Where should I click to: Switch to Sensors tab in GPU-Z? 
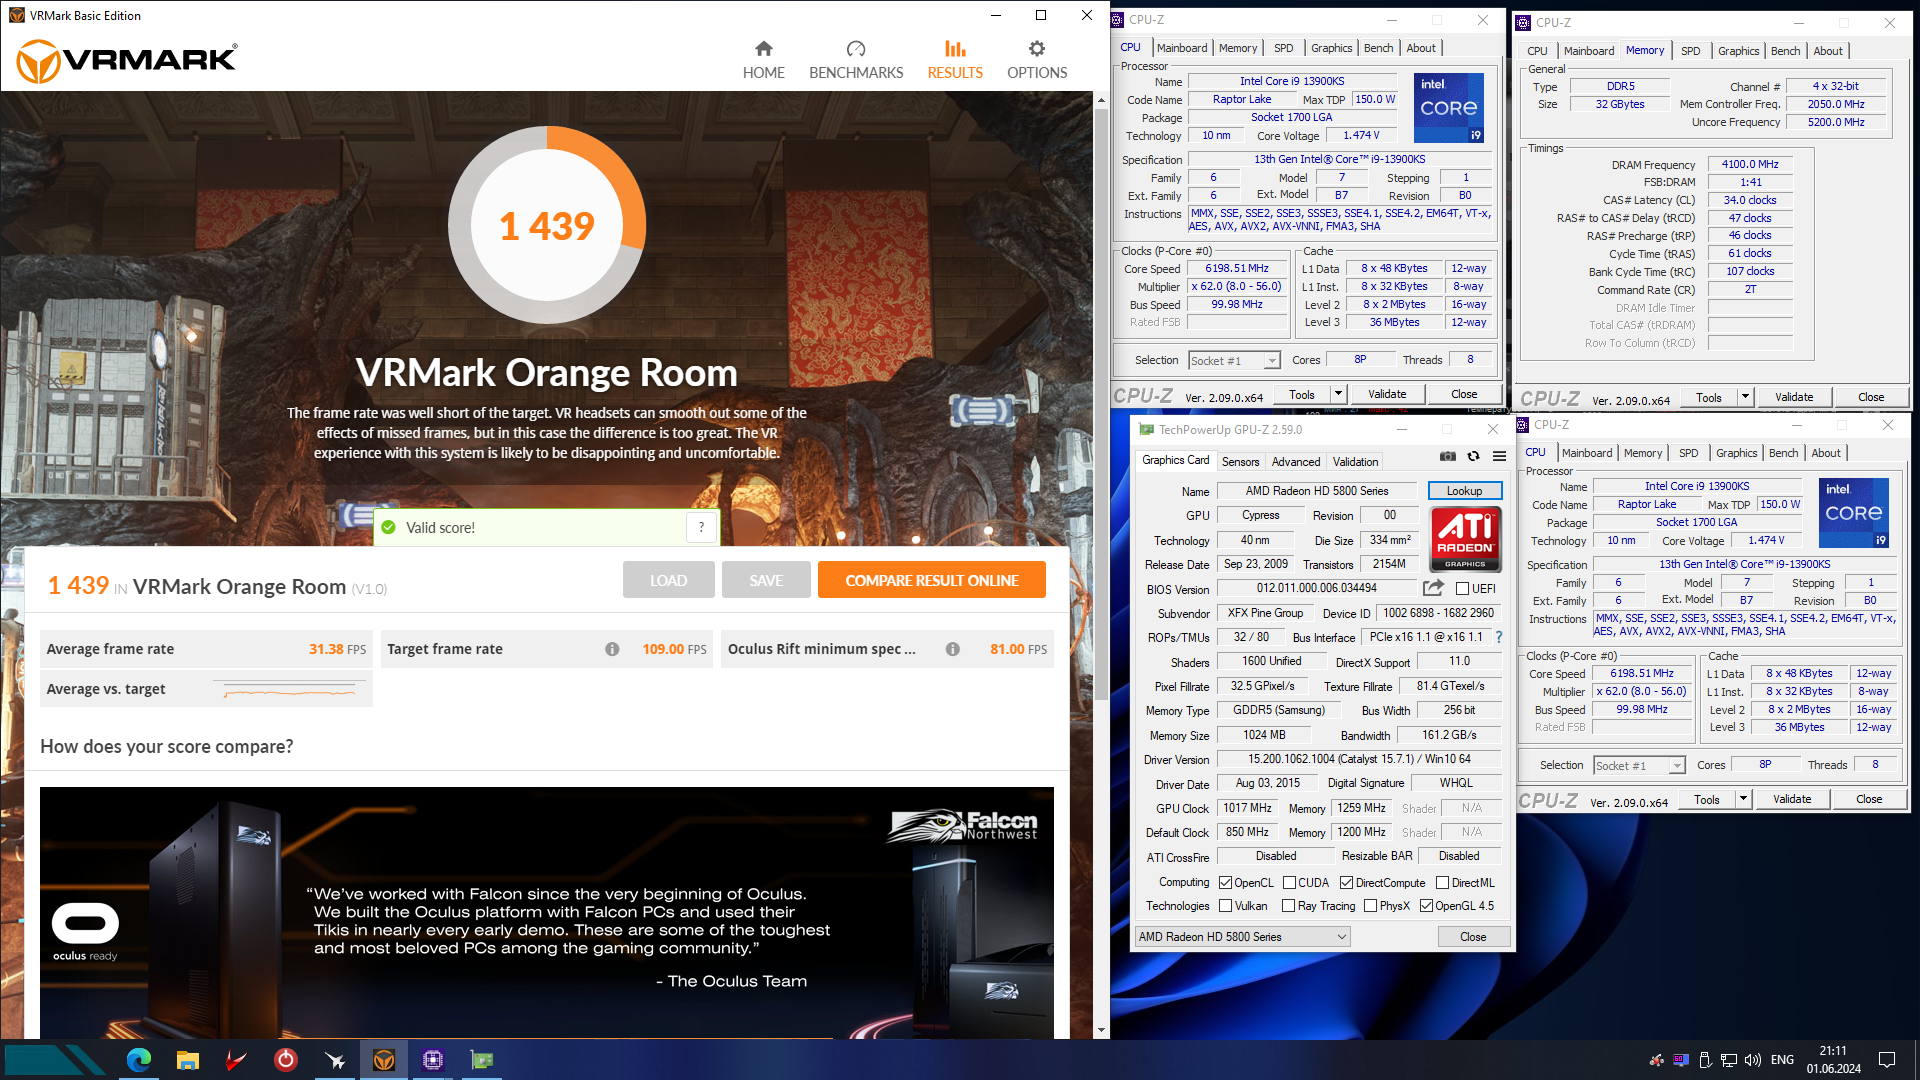click(x=1240, y=462)
